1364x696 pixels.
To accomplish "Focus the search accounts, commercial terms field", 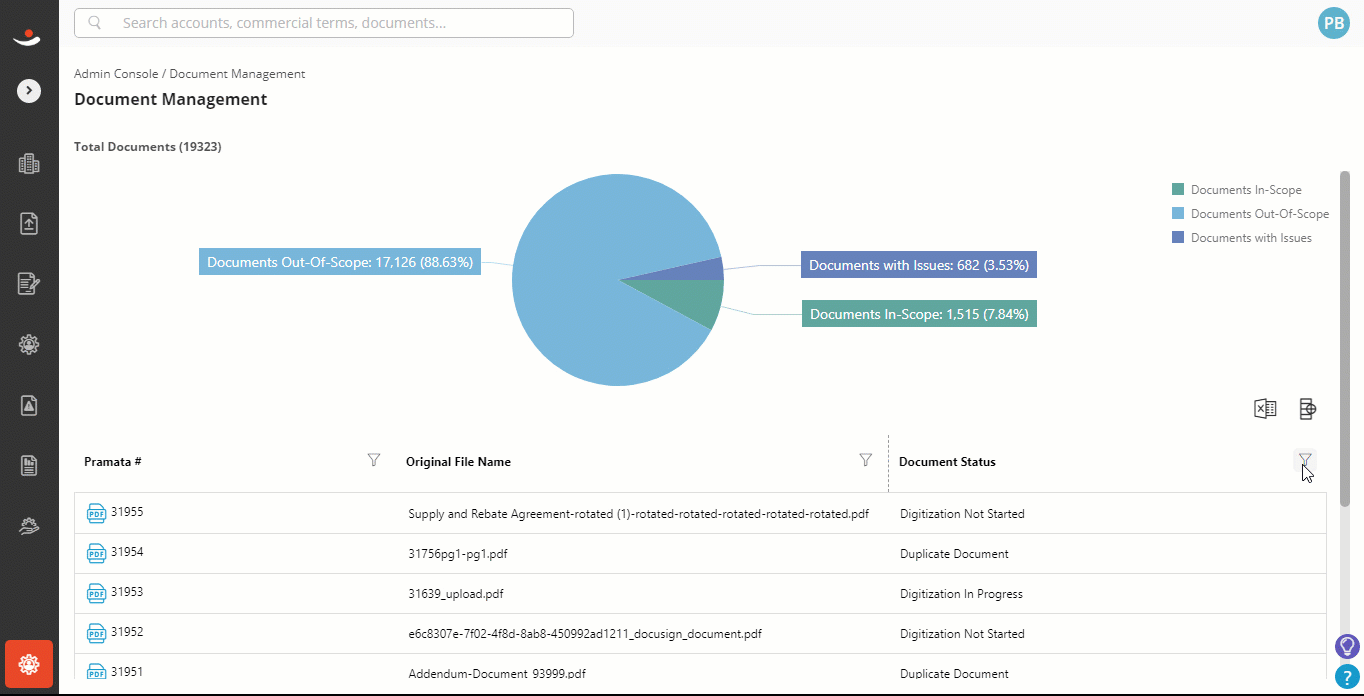I will click(324, 23).
